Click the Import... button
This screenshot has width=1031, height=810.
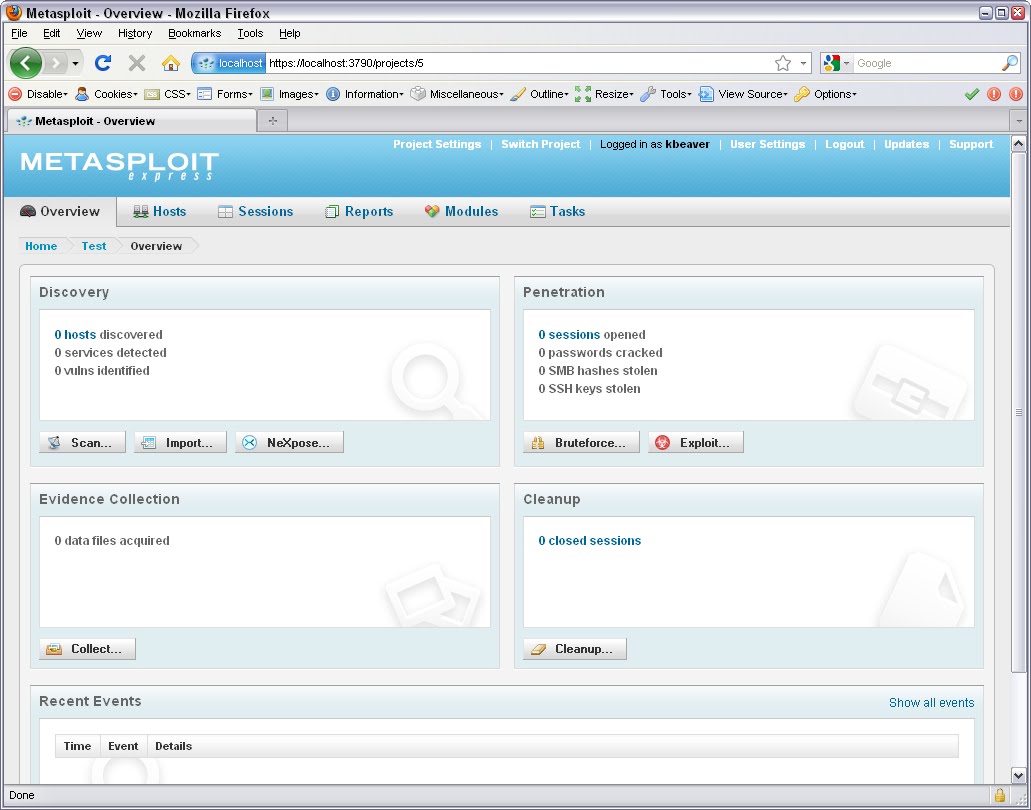(180, 442)
